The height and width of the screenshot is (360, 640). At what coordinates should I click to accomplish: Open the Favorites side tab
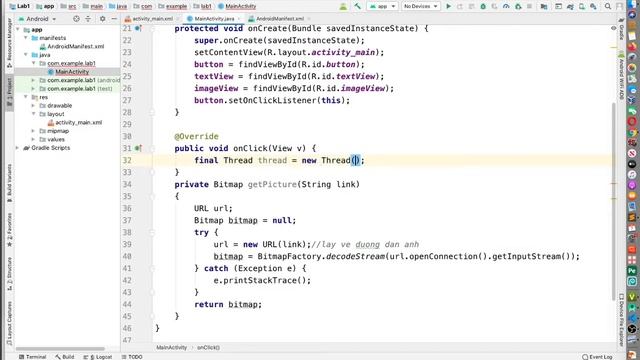click(x=9, y=229)
